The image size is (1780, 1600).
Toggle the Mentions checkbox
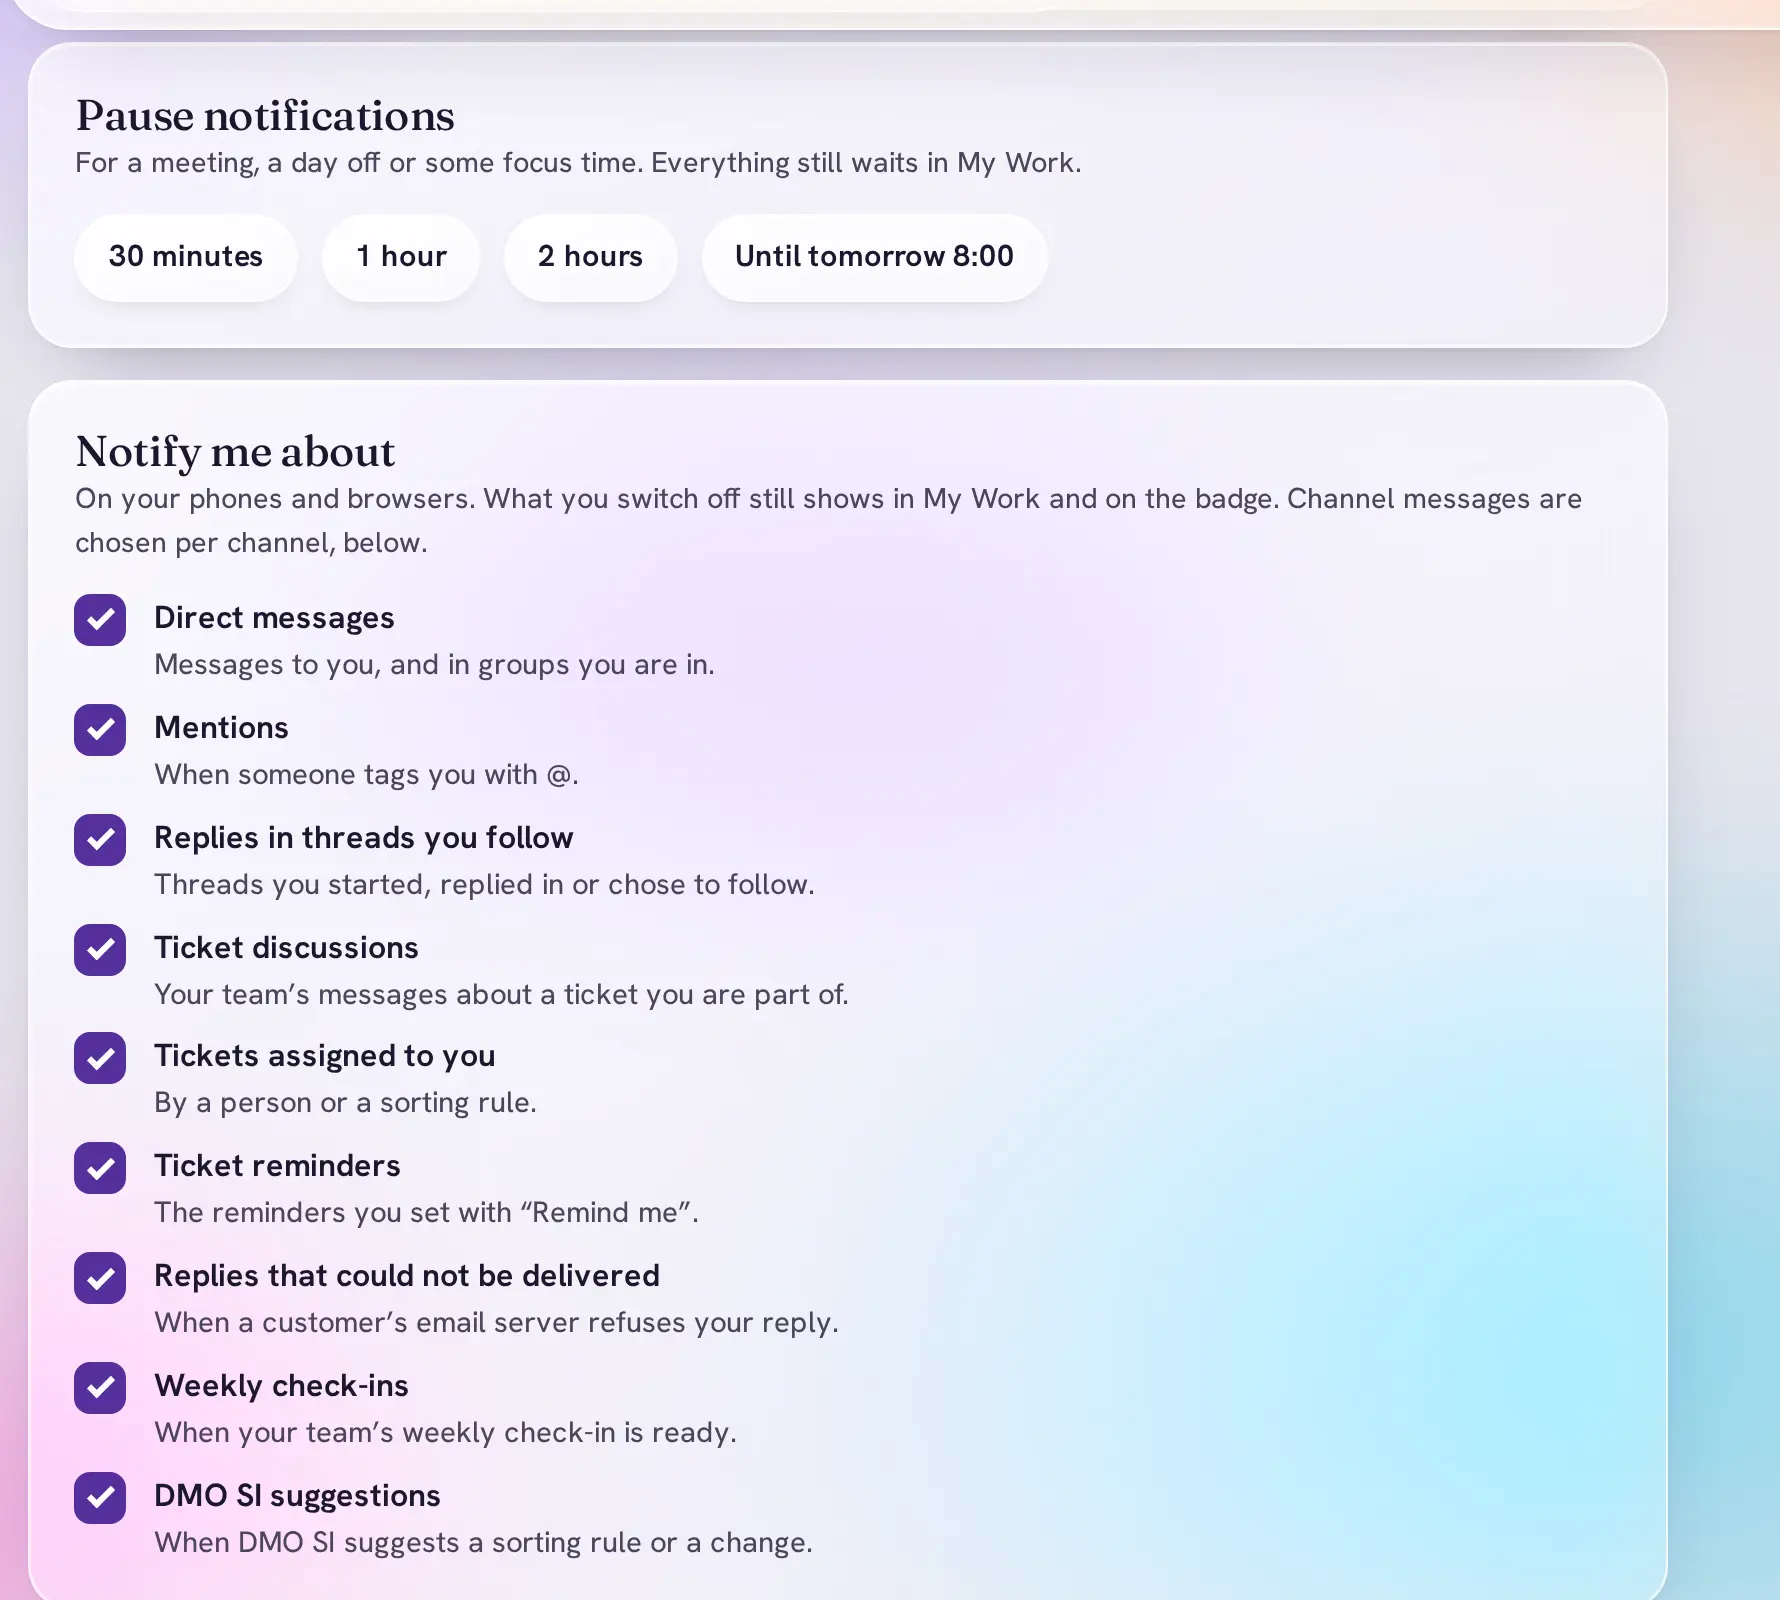100,730
